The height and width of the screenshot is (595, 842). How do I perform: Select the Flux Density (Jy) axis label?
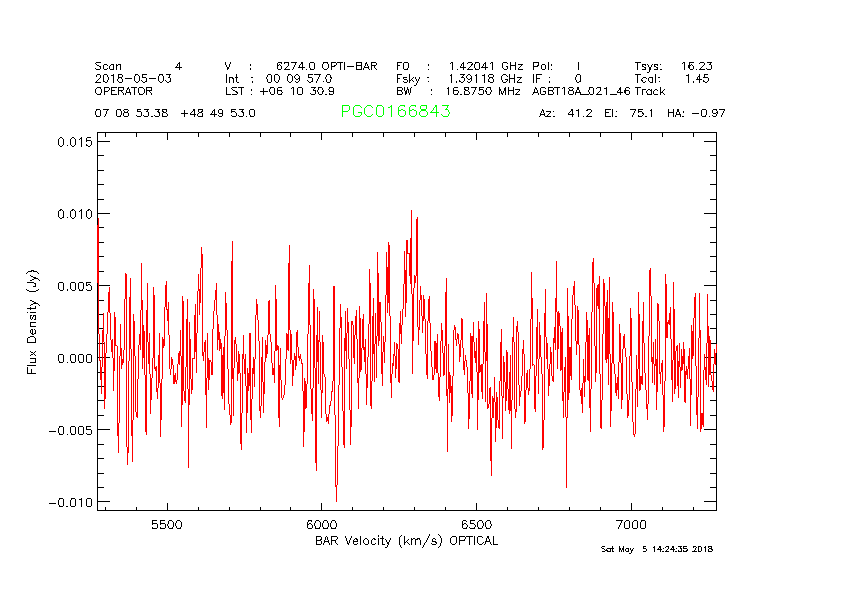pyautogui.click(x=33, y=321)
